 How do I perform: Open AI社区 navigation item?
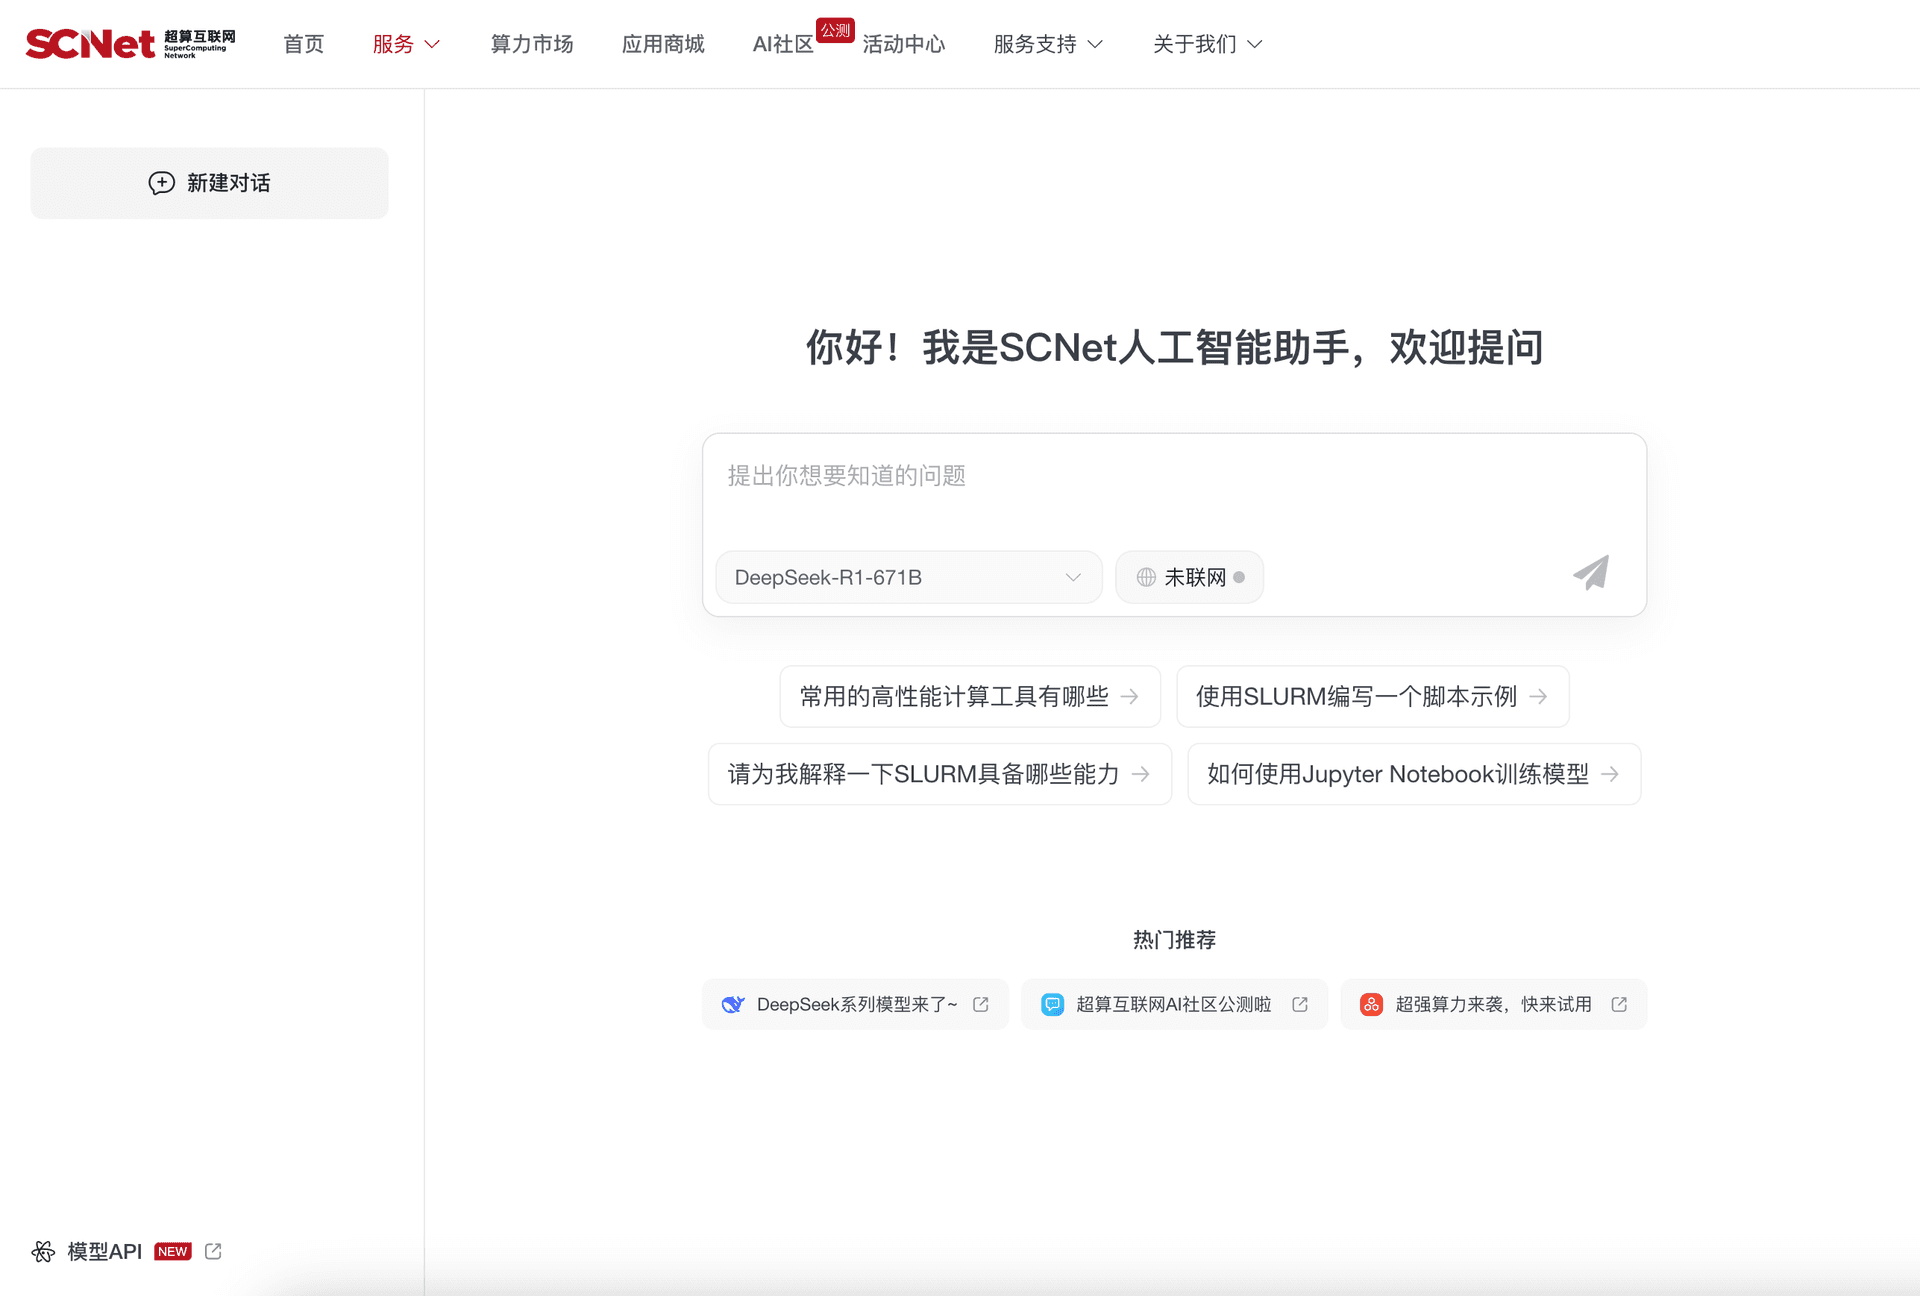coord(783,44)
